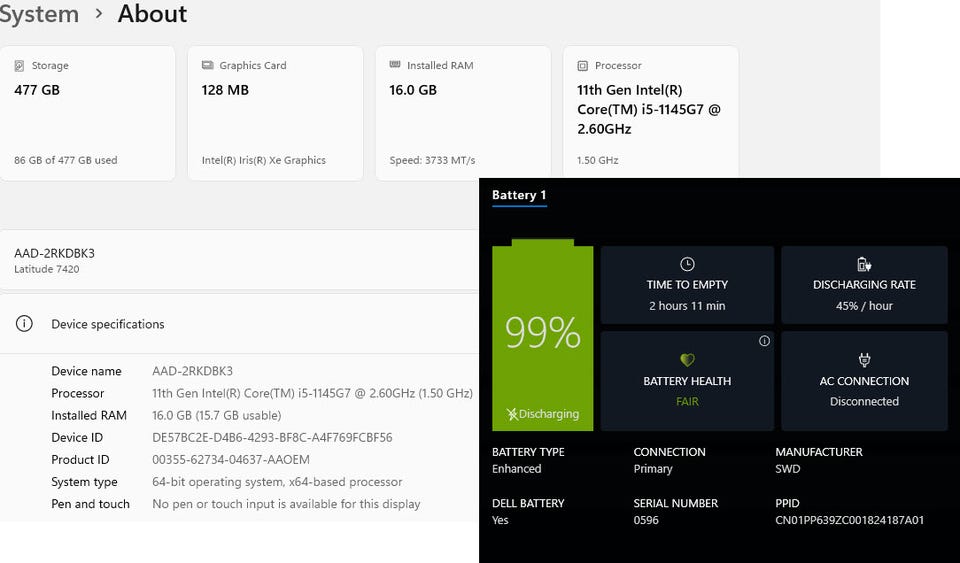Screen dimensions: 960x563
Task: Click the green 99% battery level indicator
Action: pos(543,333)
